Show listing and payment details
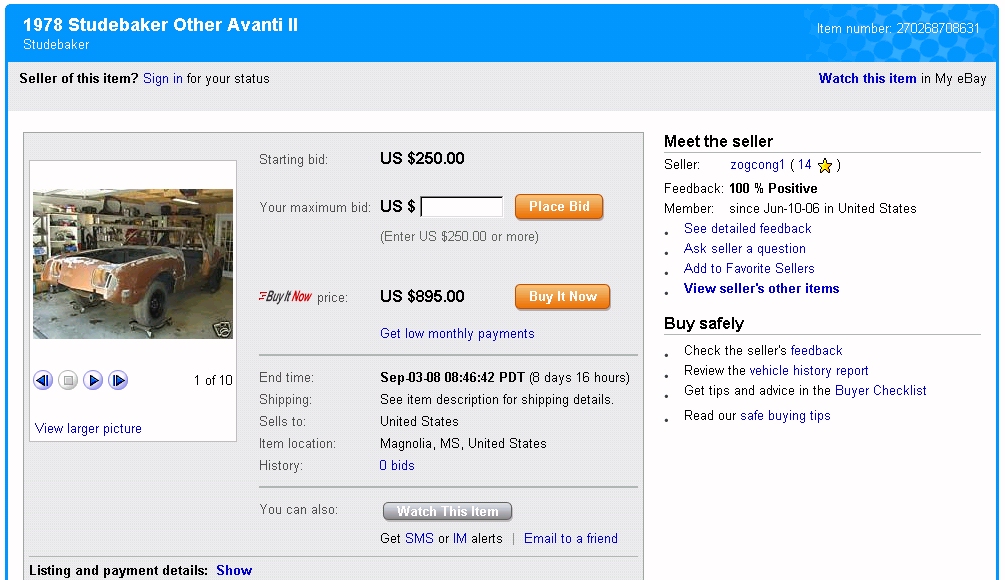Viewport: 1005px width, 580px height. 234,570
